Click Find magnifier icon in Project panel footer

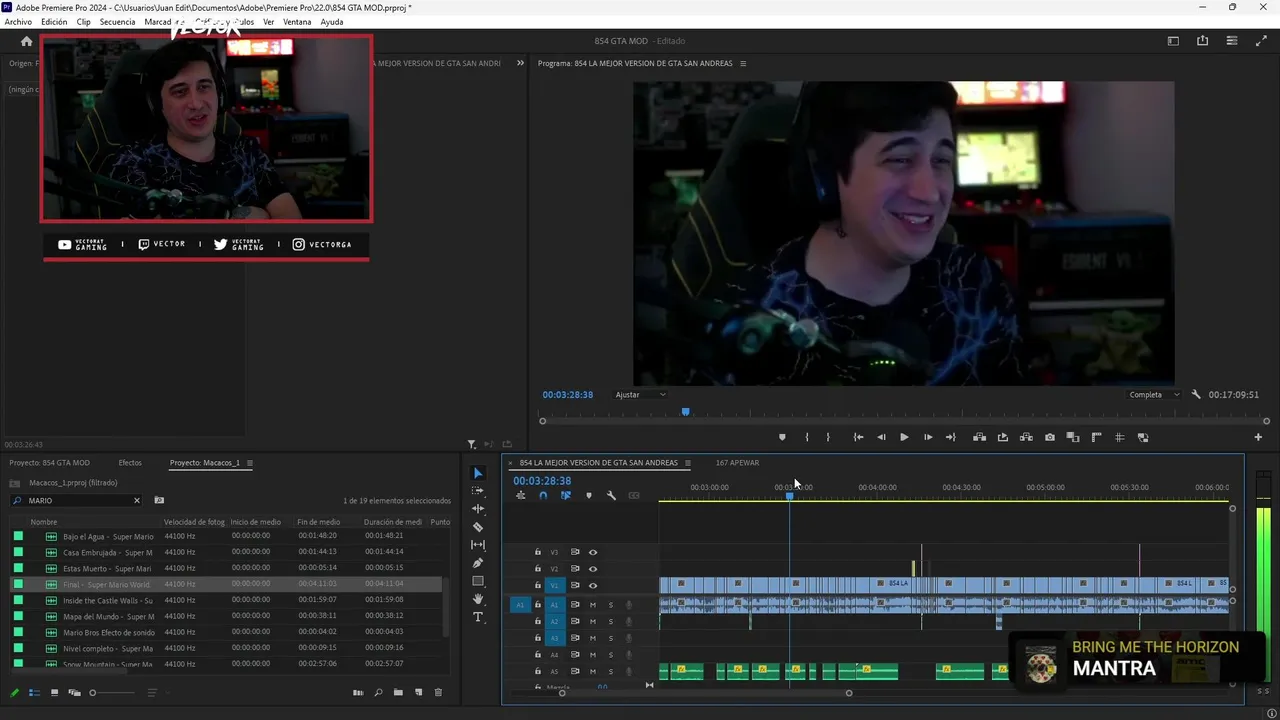(x=378, y=692)
